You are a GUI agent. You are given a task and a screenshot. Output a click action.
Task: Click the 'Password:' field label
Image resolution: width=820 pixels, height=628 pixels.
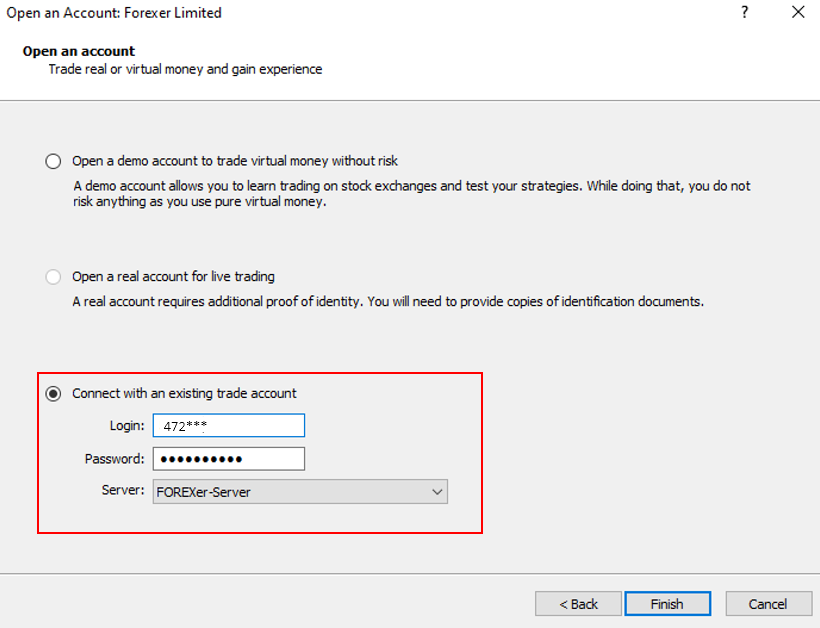tap(115, 459)
